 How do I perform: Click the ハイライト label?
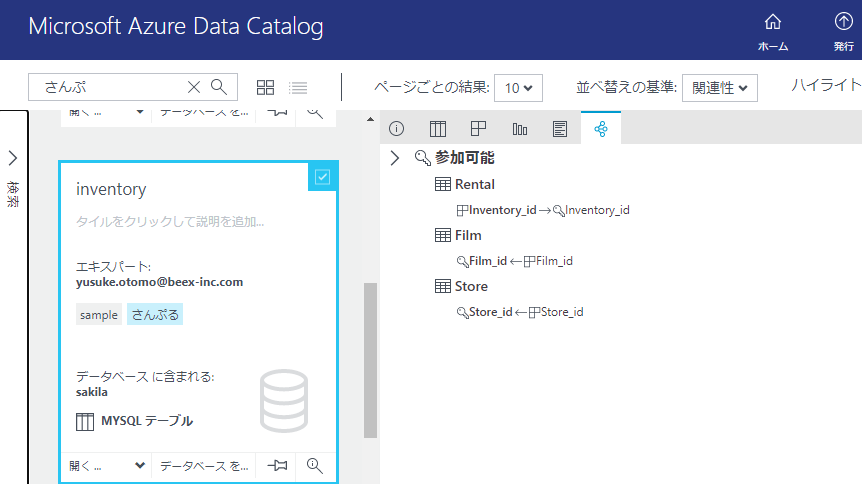[x=826, y=85]
